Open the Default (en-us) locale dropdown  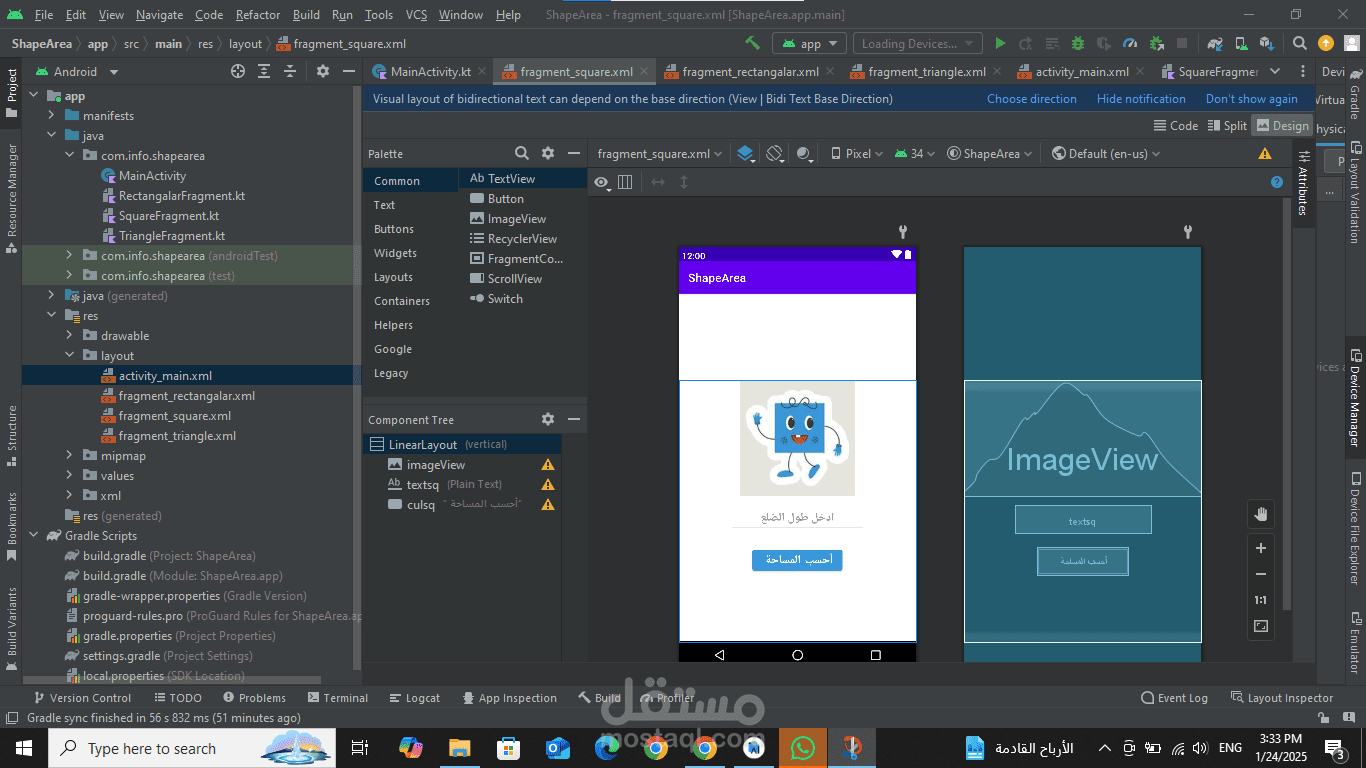point(1106,153)
